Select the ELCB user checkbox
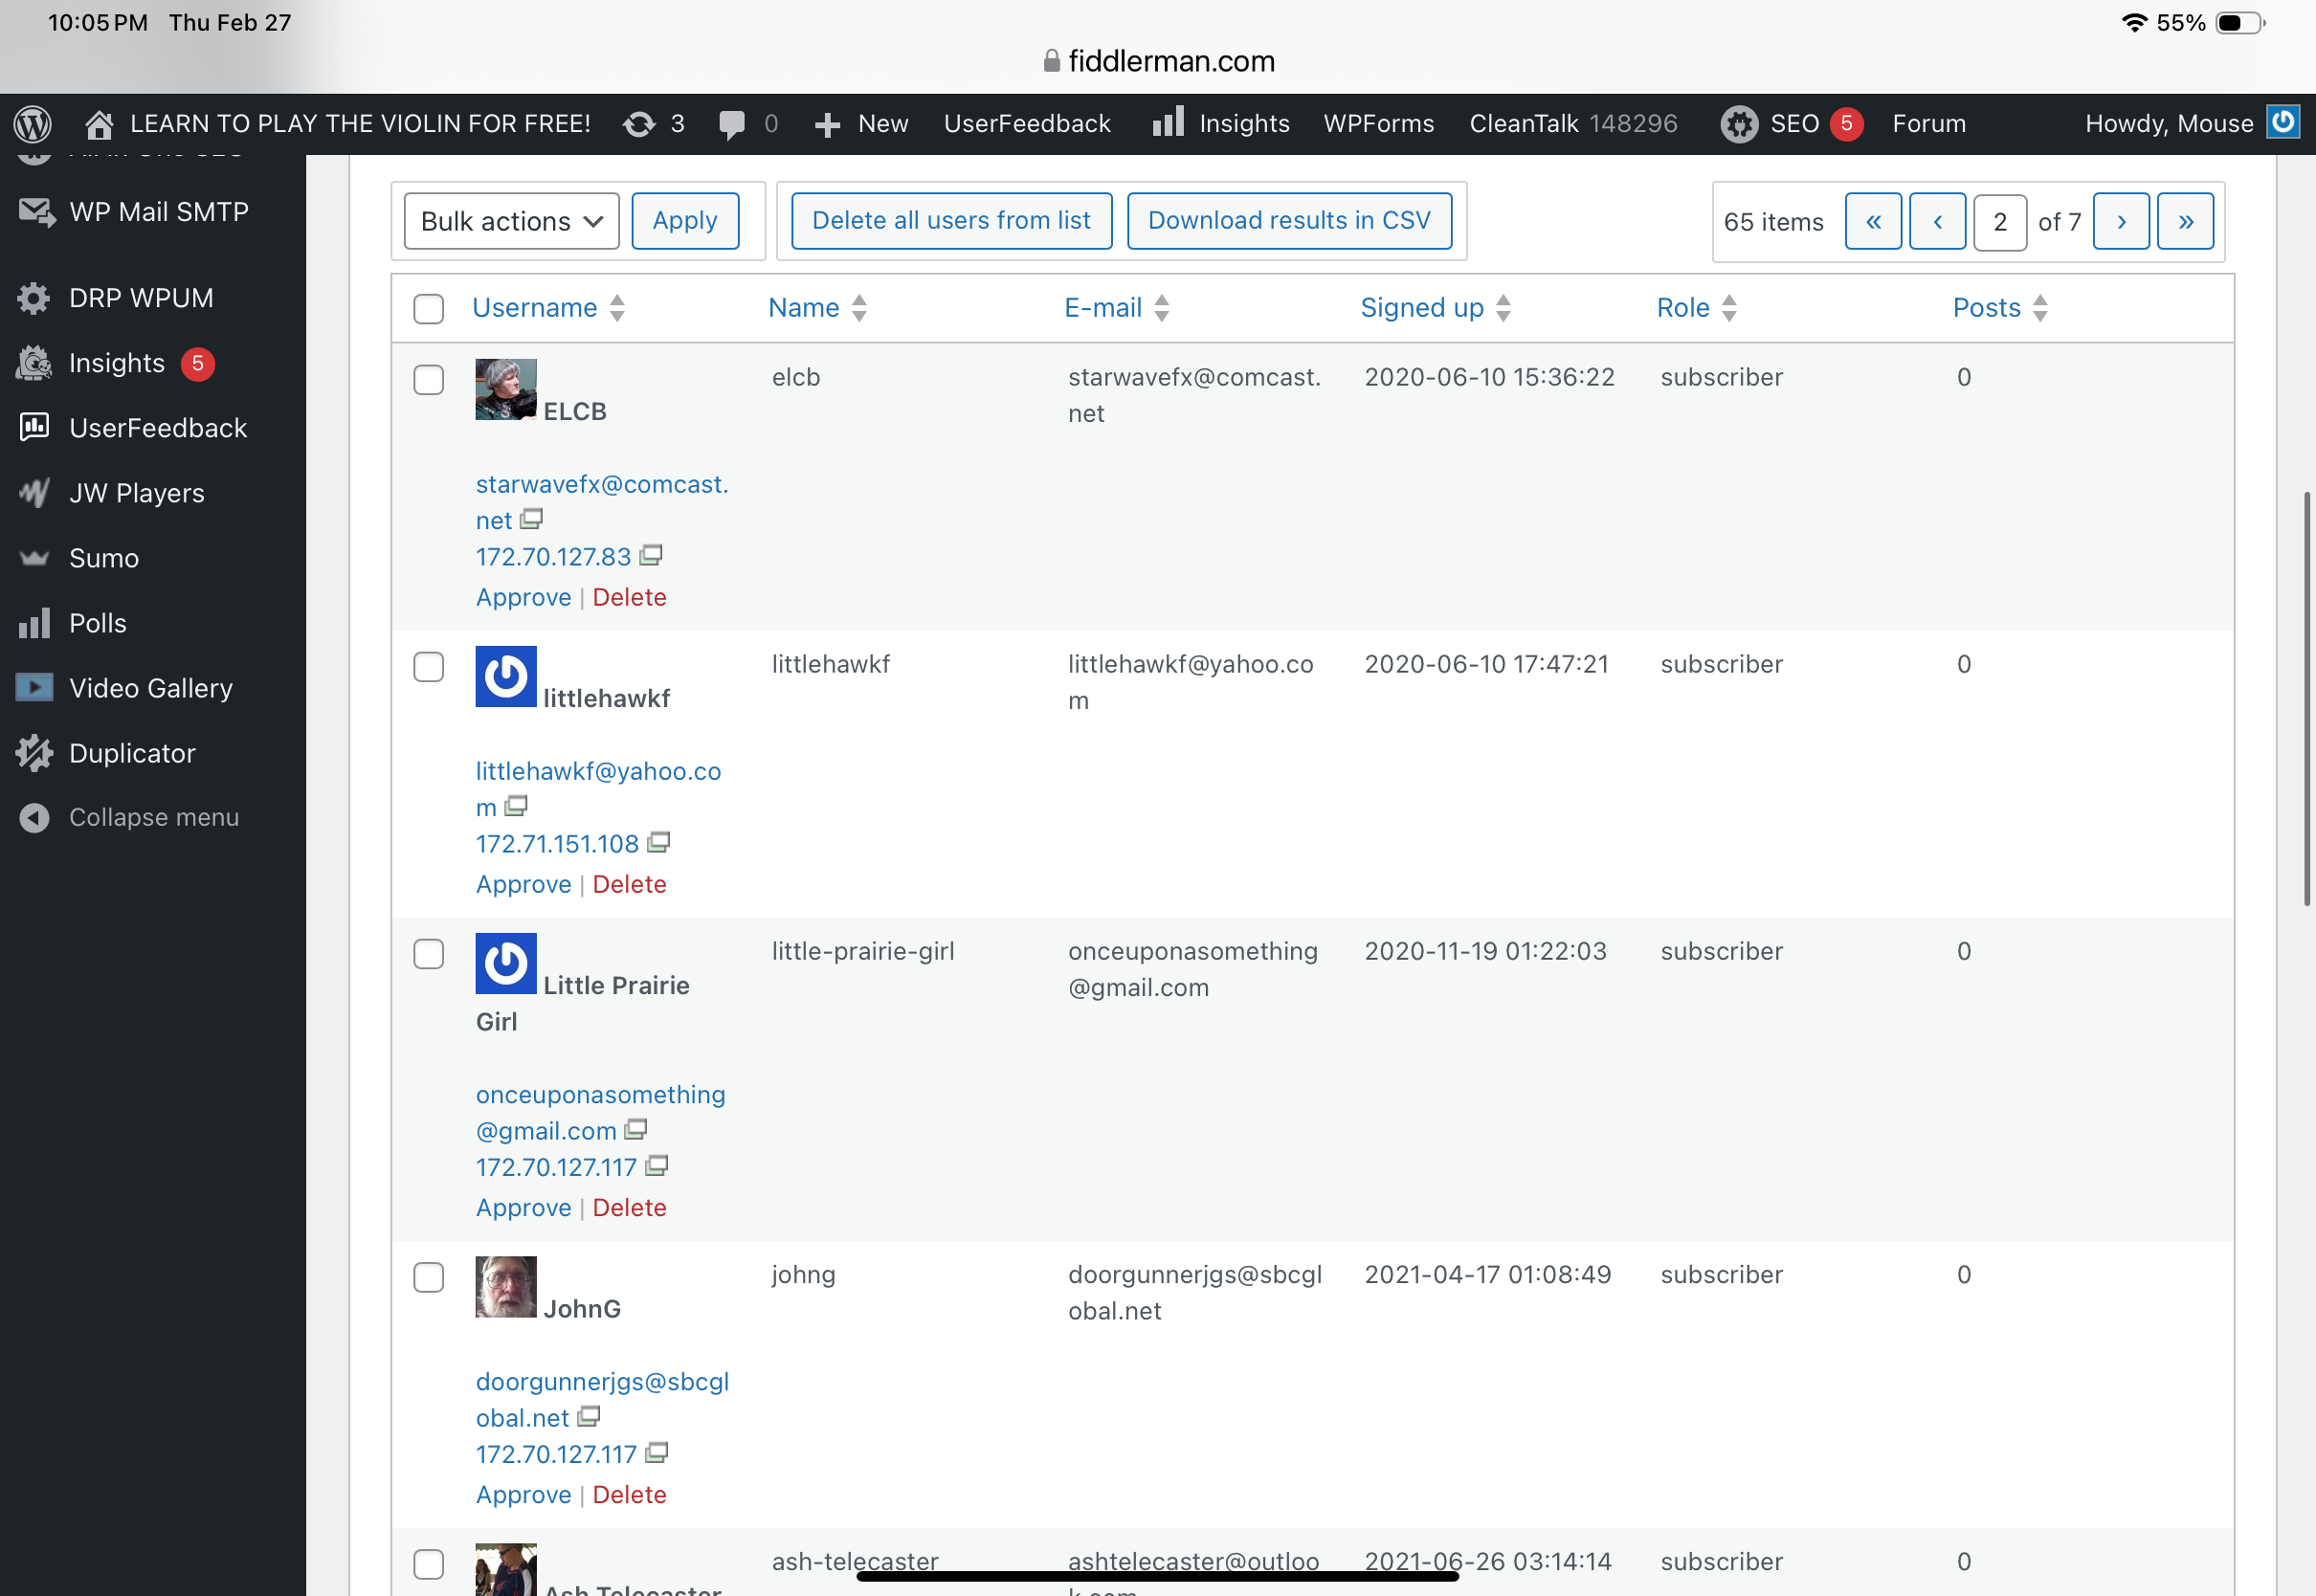 pyautogui.click(x=429, y=380)
